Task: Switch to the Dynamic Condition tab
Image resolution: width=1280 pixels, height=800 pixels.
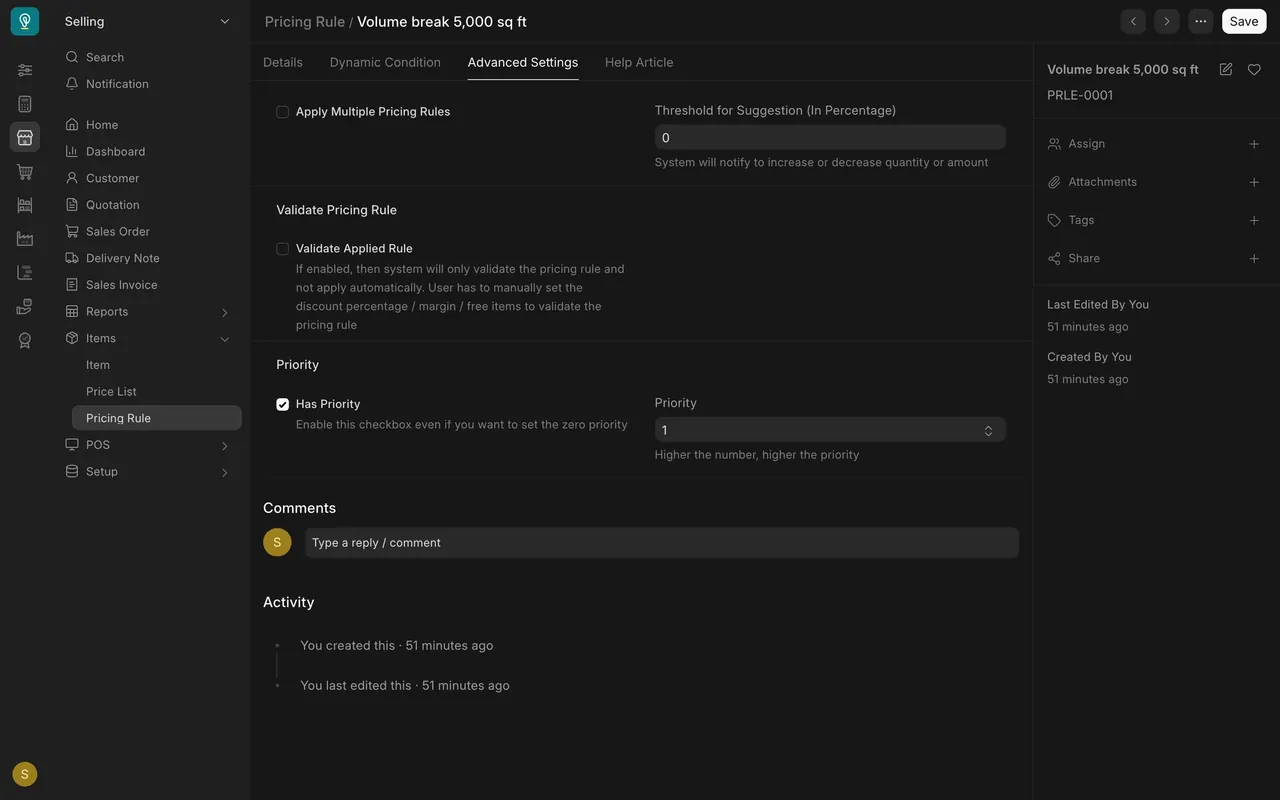Action: tap(385, 62)
